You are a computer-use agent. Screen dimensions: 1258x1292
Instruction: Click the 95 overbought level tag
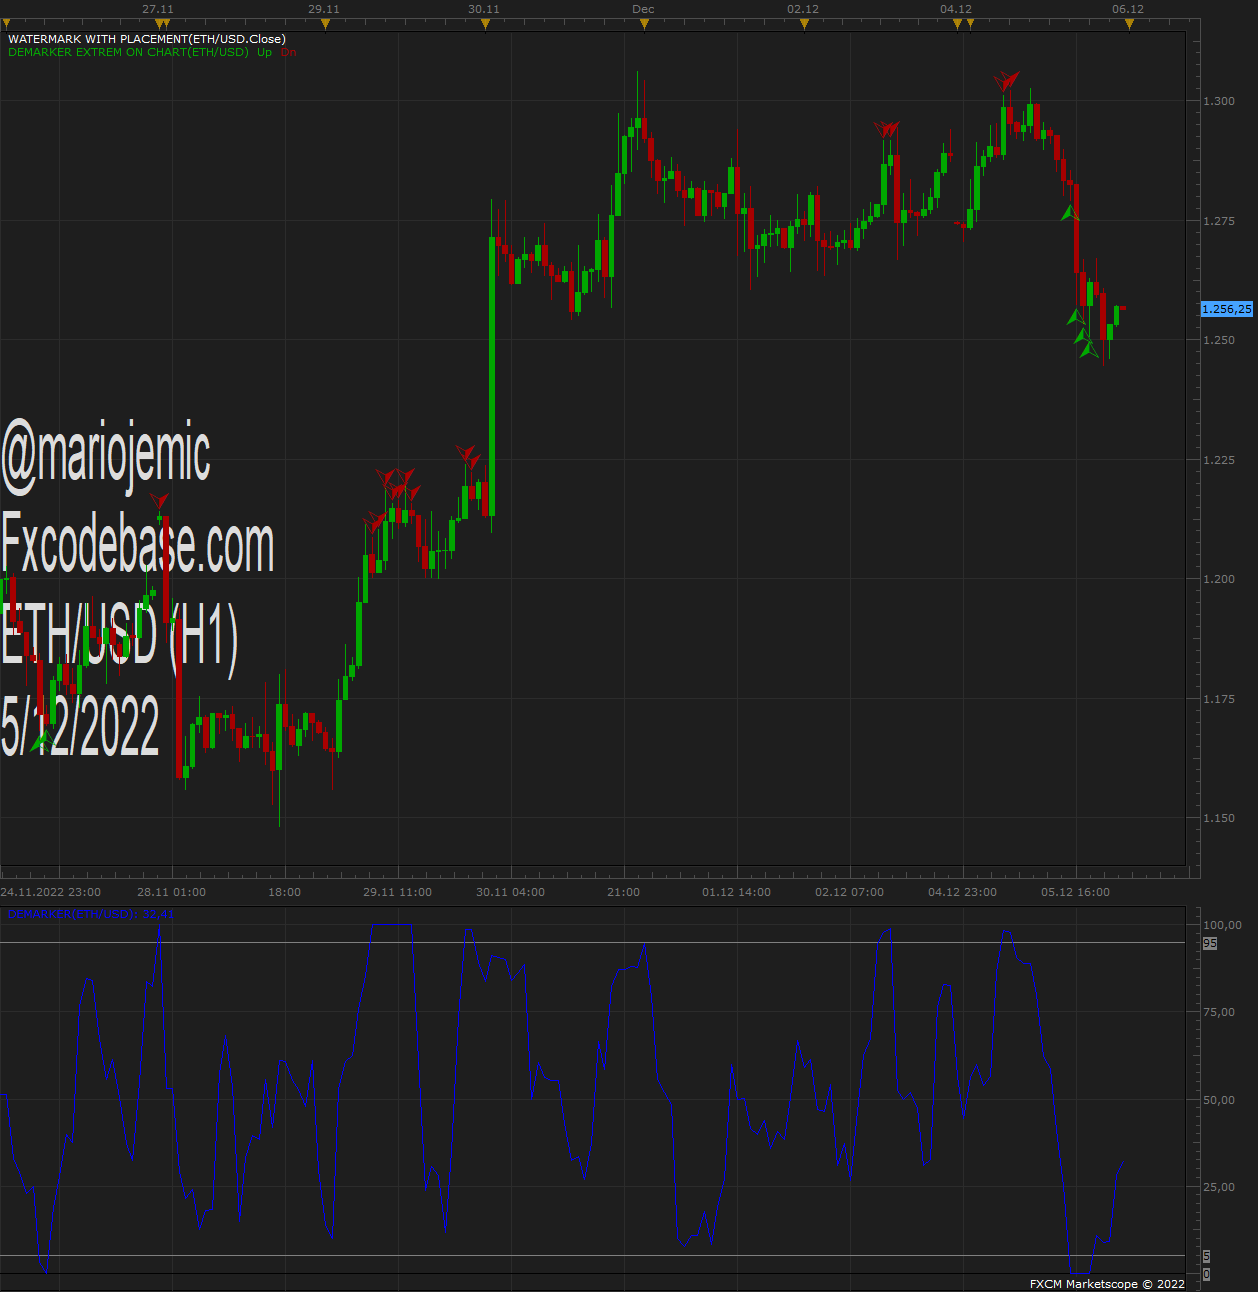point(1210,943)
